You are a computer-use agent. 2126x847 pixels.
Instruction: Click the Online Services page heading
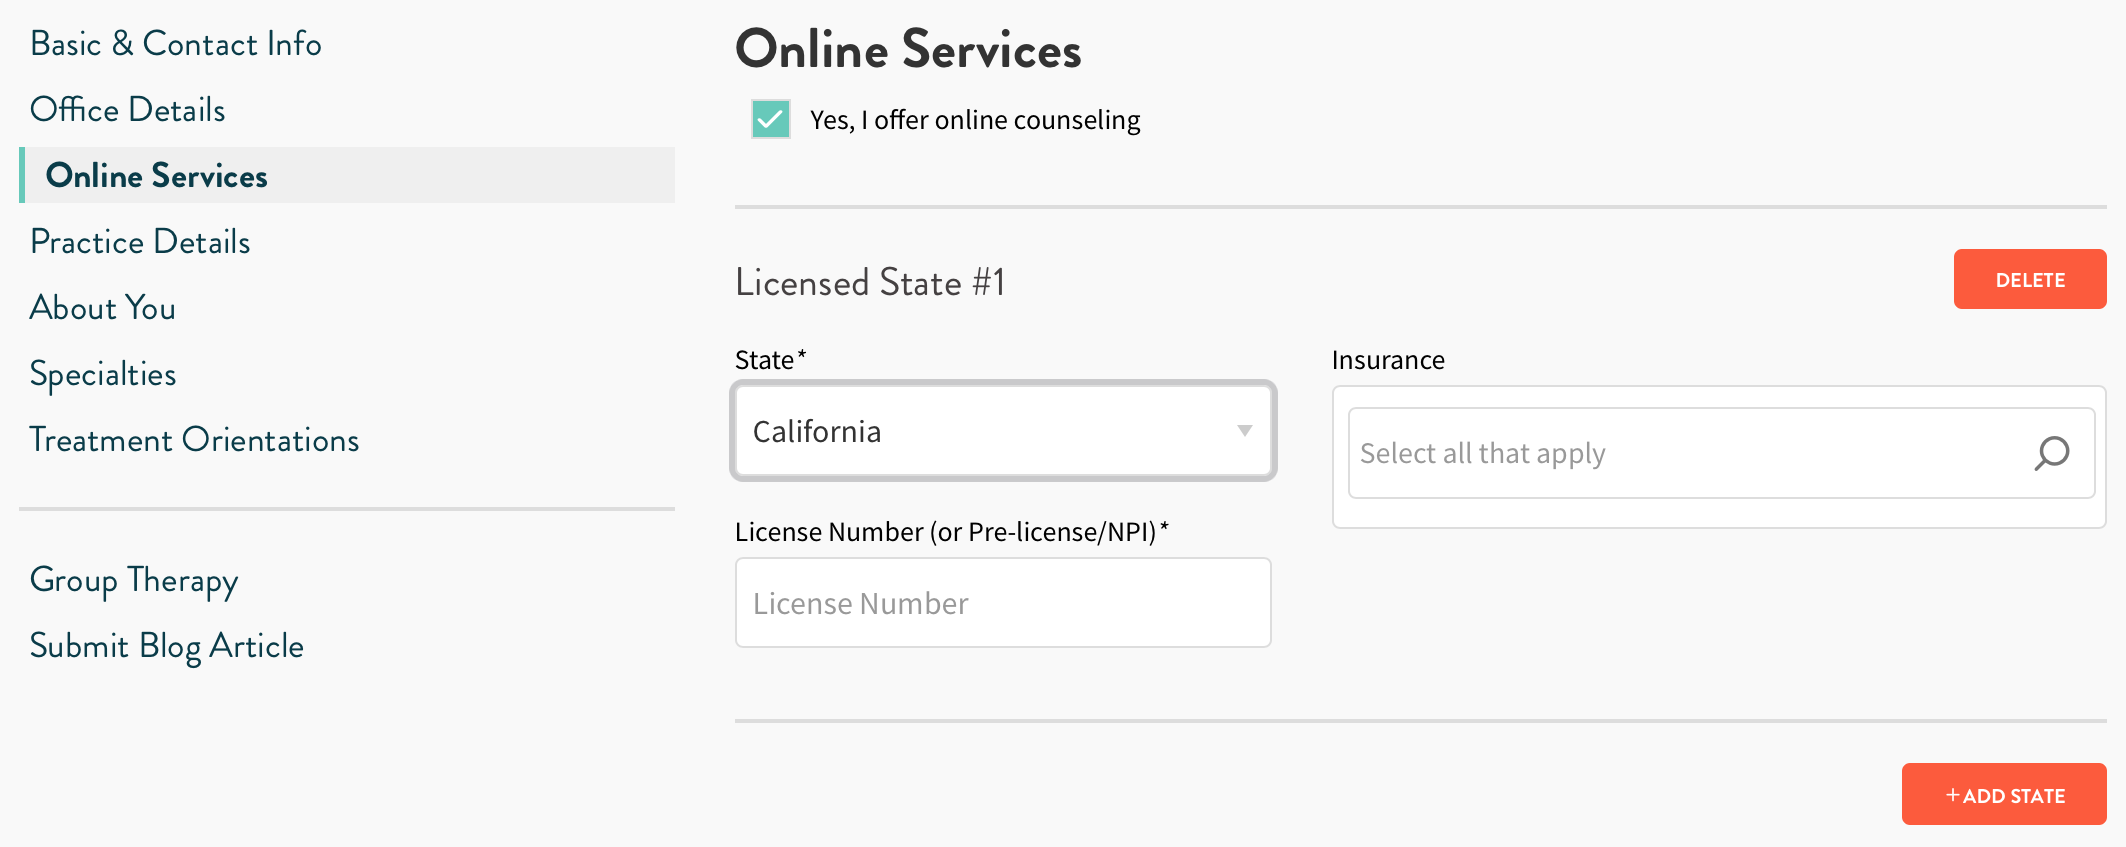pyautogui.click(x=908, y=50)
